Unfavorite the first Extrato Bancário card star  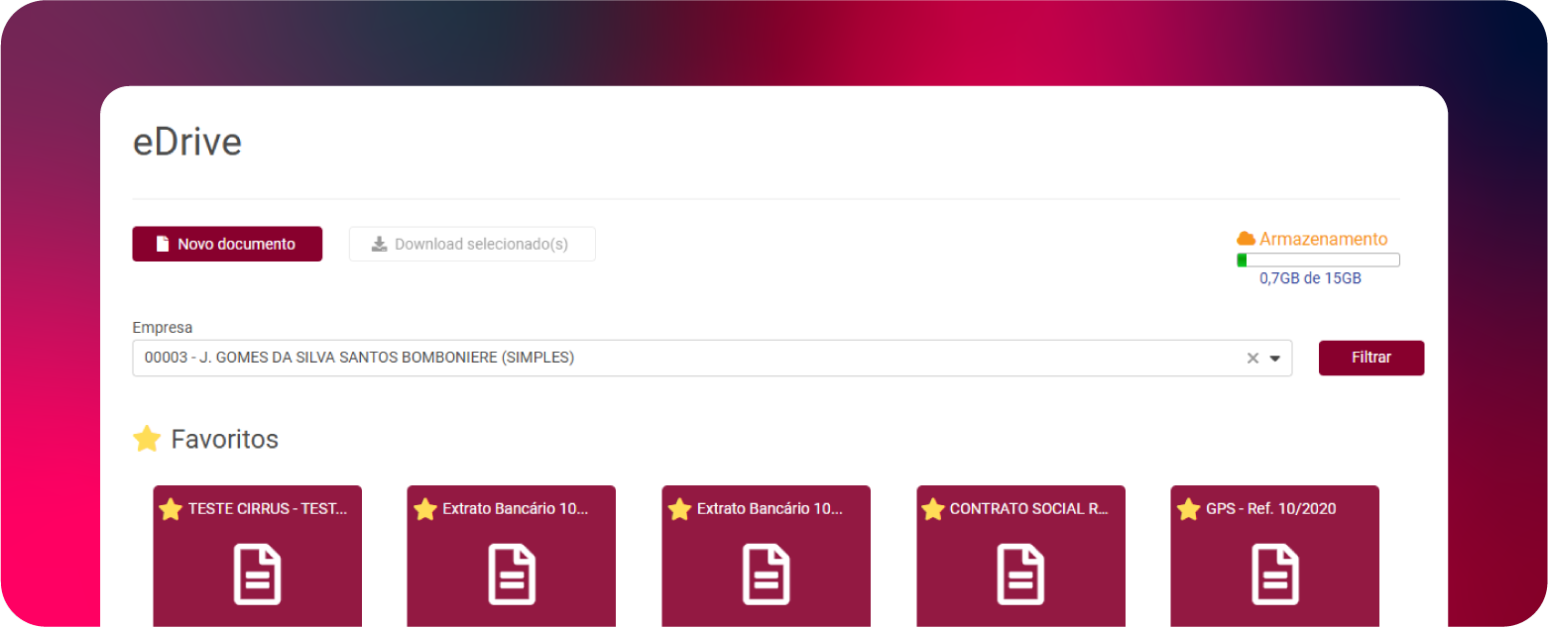click(425, 509)
